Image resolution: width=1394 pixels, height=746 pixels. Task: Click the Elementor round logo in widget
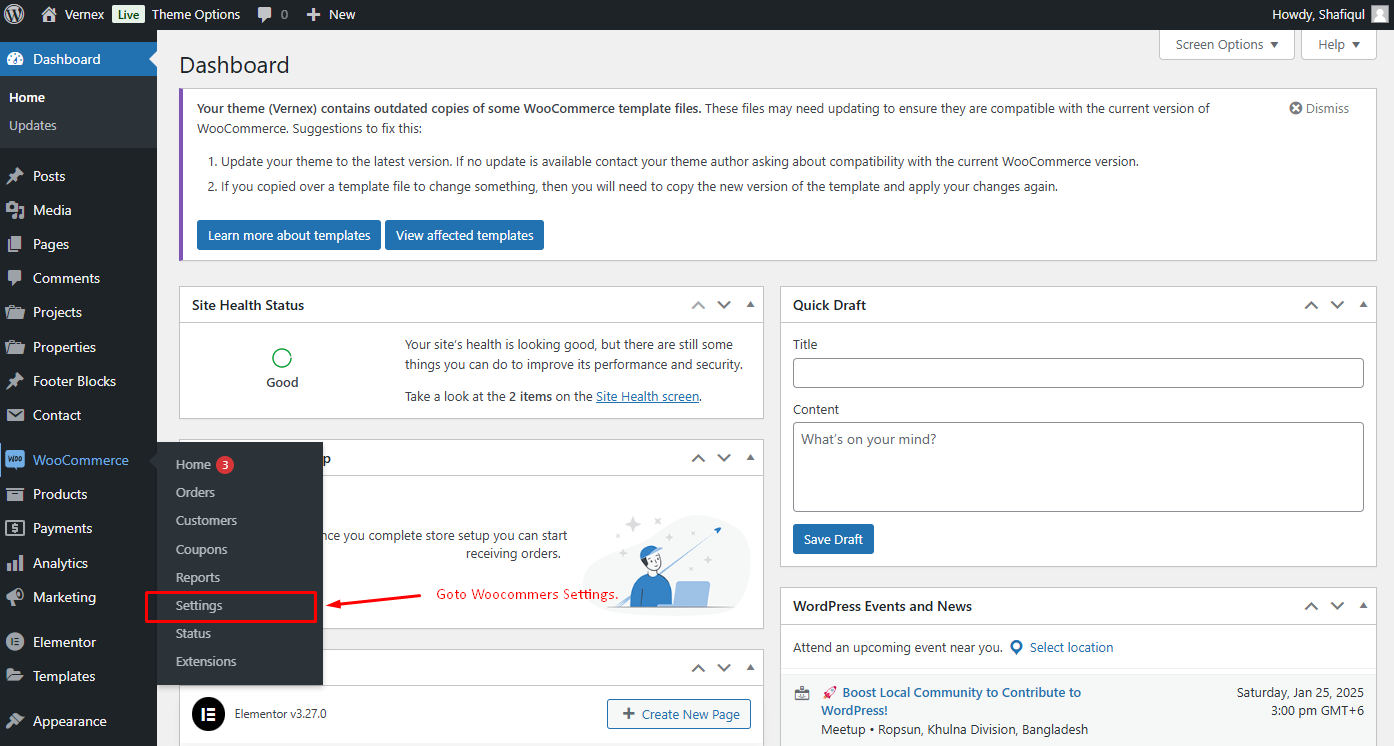click(209, 714)
